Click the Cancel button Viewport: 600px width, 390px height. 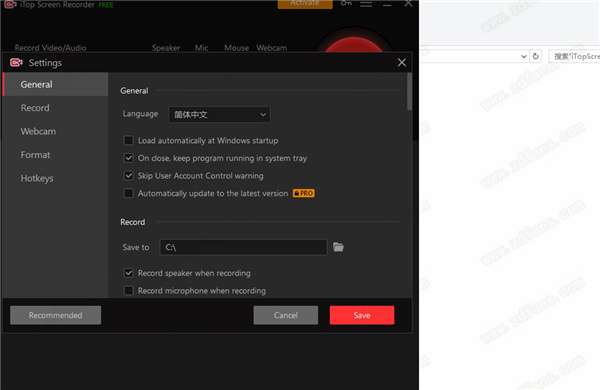tap(285, 315)
